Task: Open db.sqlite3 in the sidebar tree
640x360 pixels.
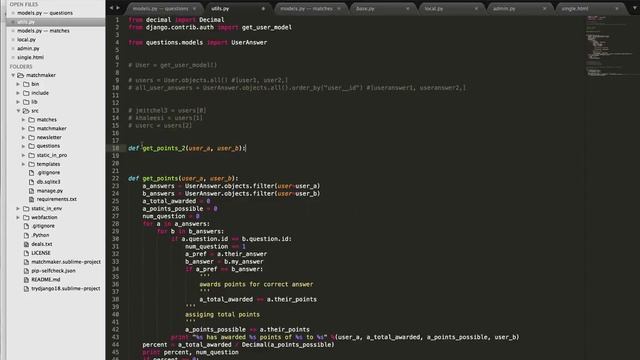Action: (x=49, y=182)
